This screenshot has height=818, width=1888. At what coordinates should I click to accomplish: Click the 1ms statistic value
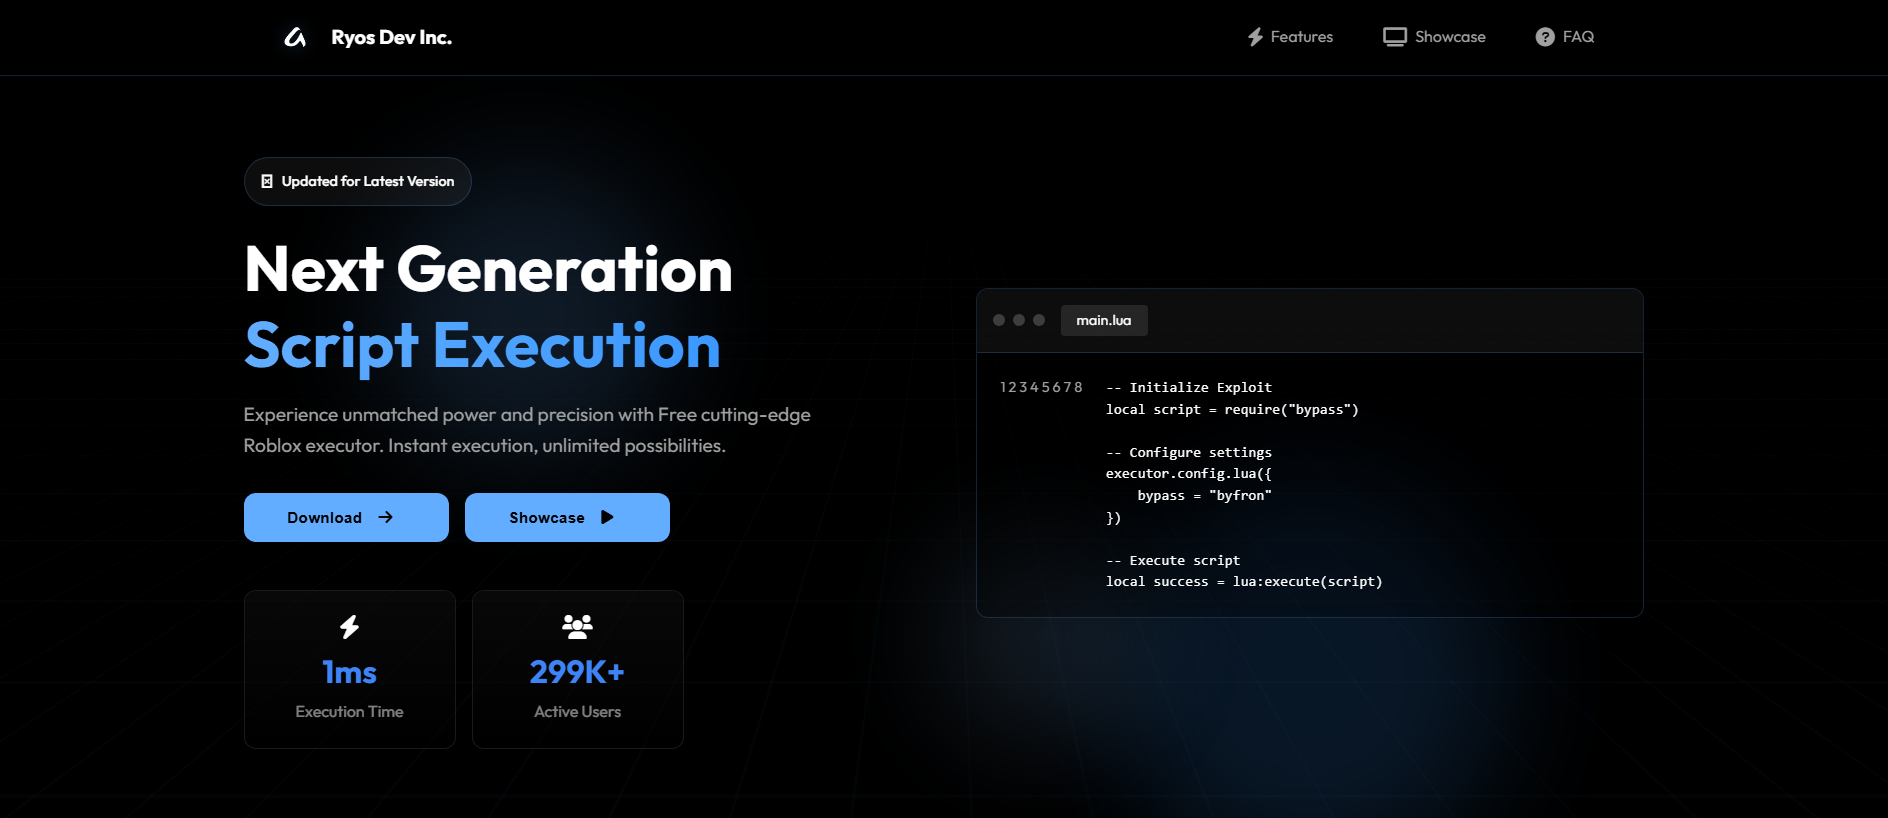(x=349, y=672)
